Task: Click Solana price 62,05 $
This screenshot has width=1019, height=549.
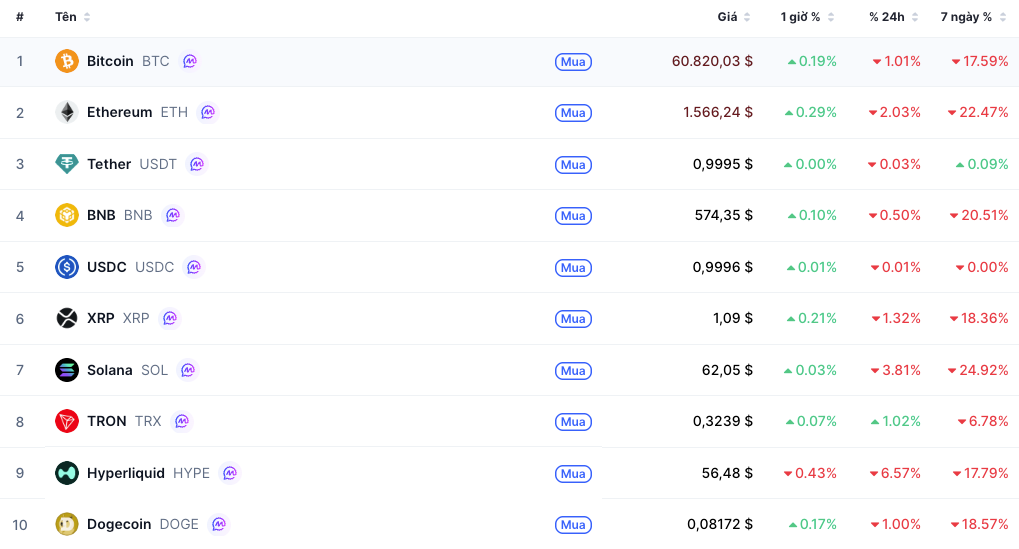Action: pos(727,370)
